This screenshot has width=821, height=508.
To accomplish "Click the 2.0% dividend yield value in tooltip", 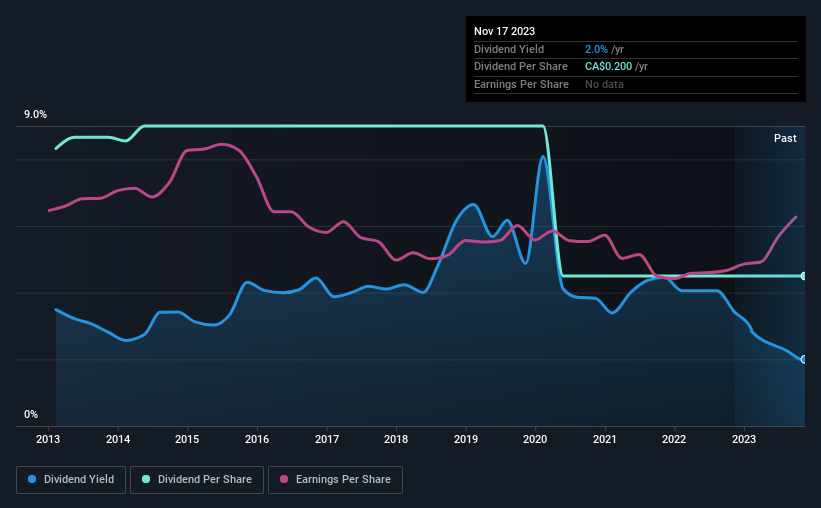I will [x=596, y=49].
